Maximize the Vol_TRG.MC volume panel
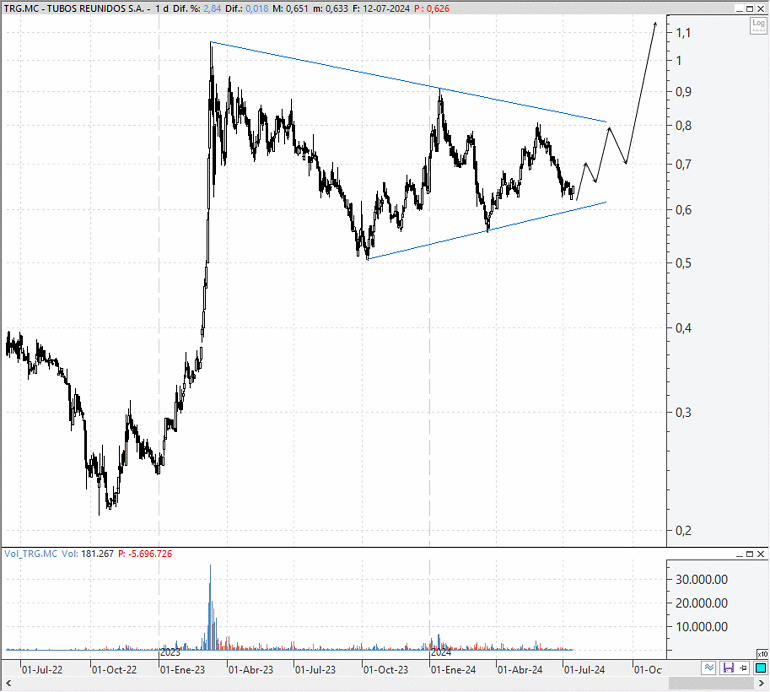This screenshot has height=692, width=770. 750,554
